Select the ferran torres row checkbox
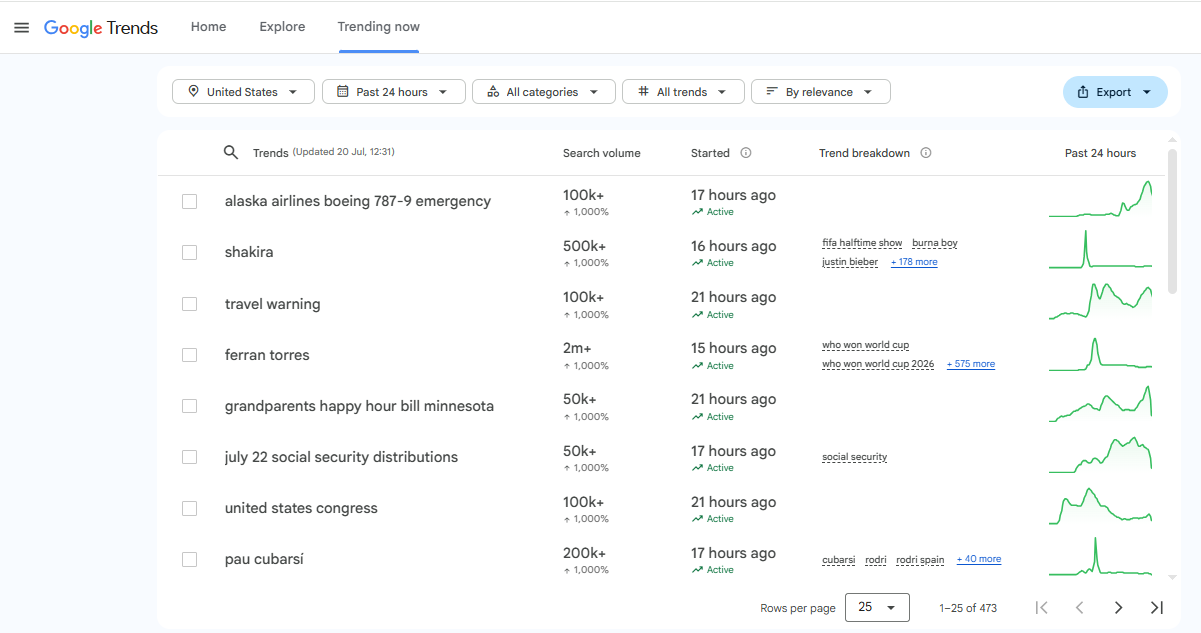Viewport: 1201px width, 633px height. (190, 355)
